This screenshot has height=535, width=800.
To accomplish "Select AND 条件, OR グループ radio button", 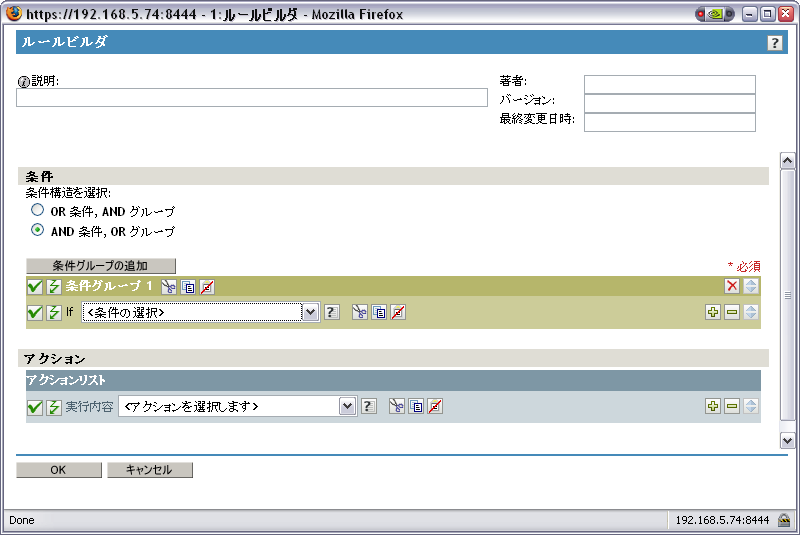I will pyautogui.click(x=37, y=230).
